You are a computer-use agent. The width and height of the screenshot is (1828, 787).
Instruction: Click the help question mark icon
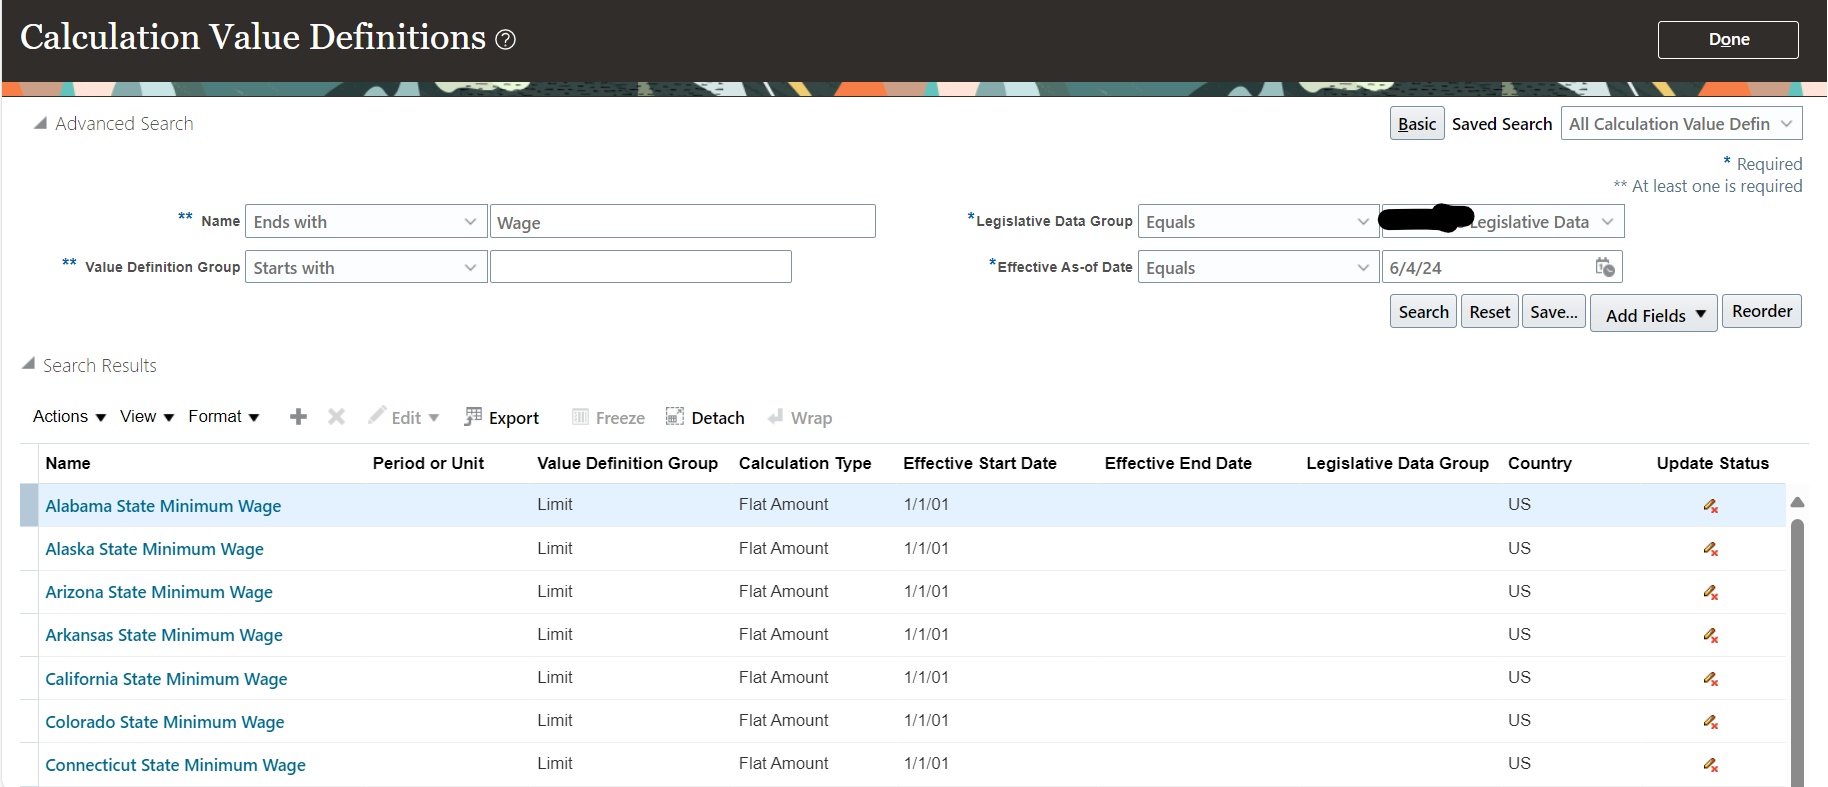point(506,40)
